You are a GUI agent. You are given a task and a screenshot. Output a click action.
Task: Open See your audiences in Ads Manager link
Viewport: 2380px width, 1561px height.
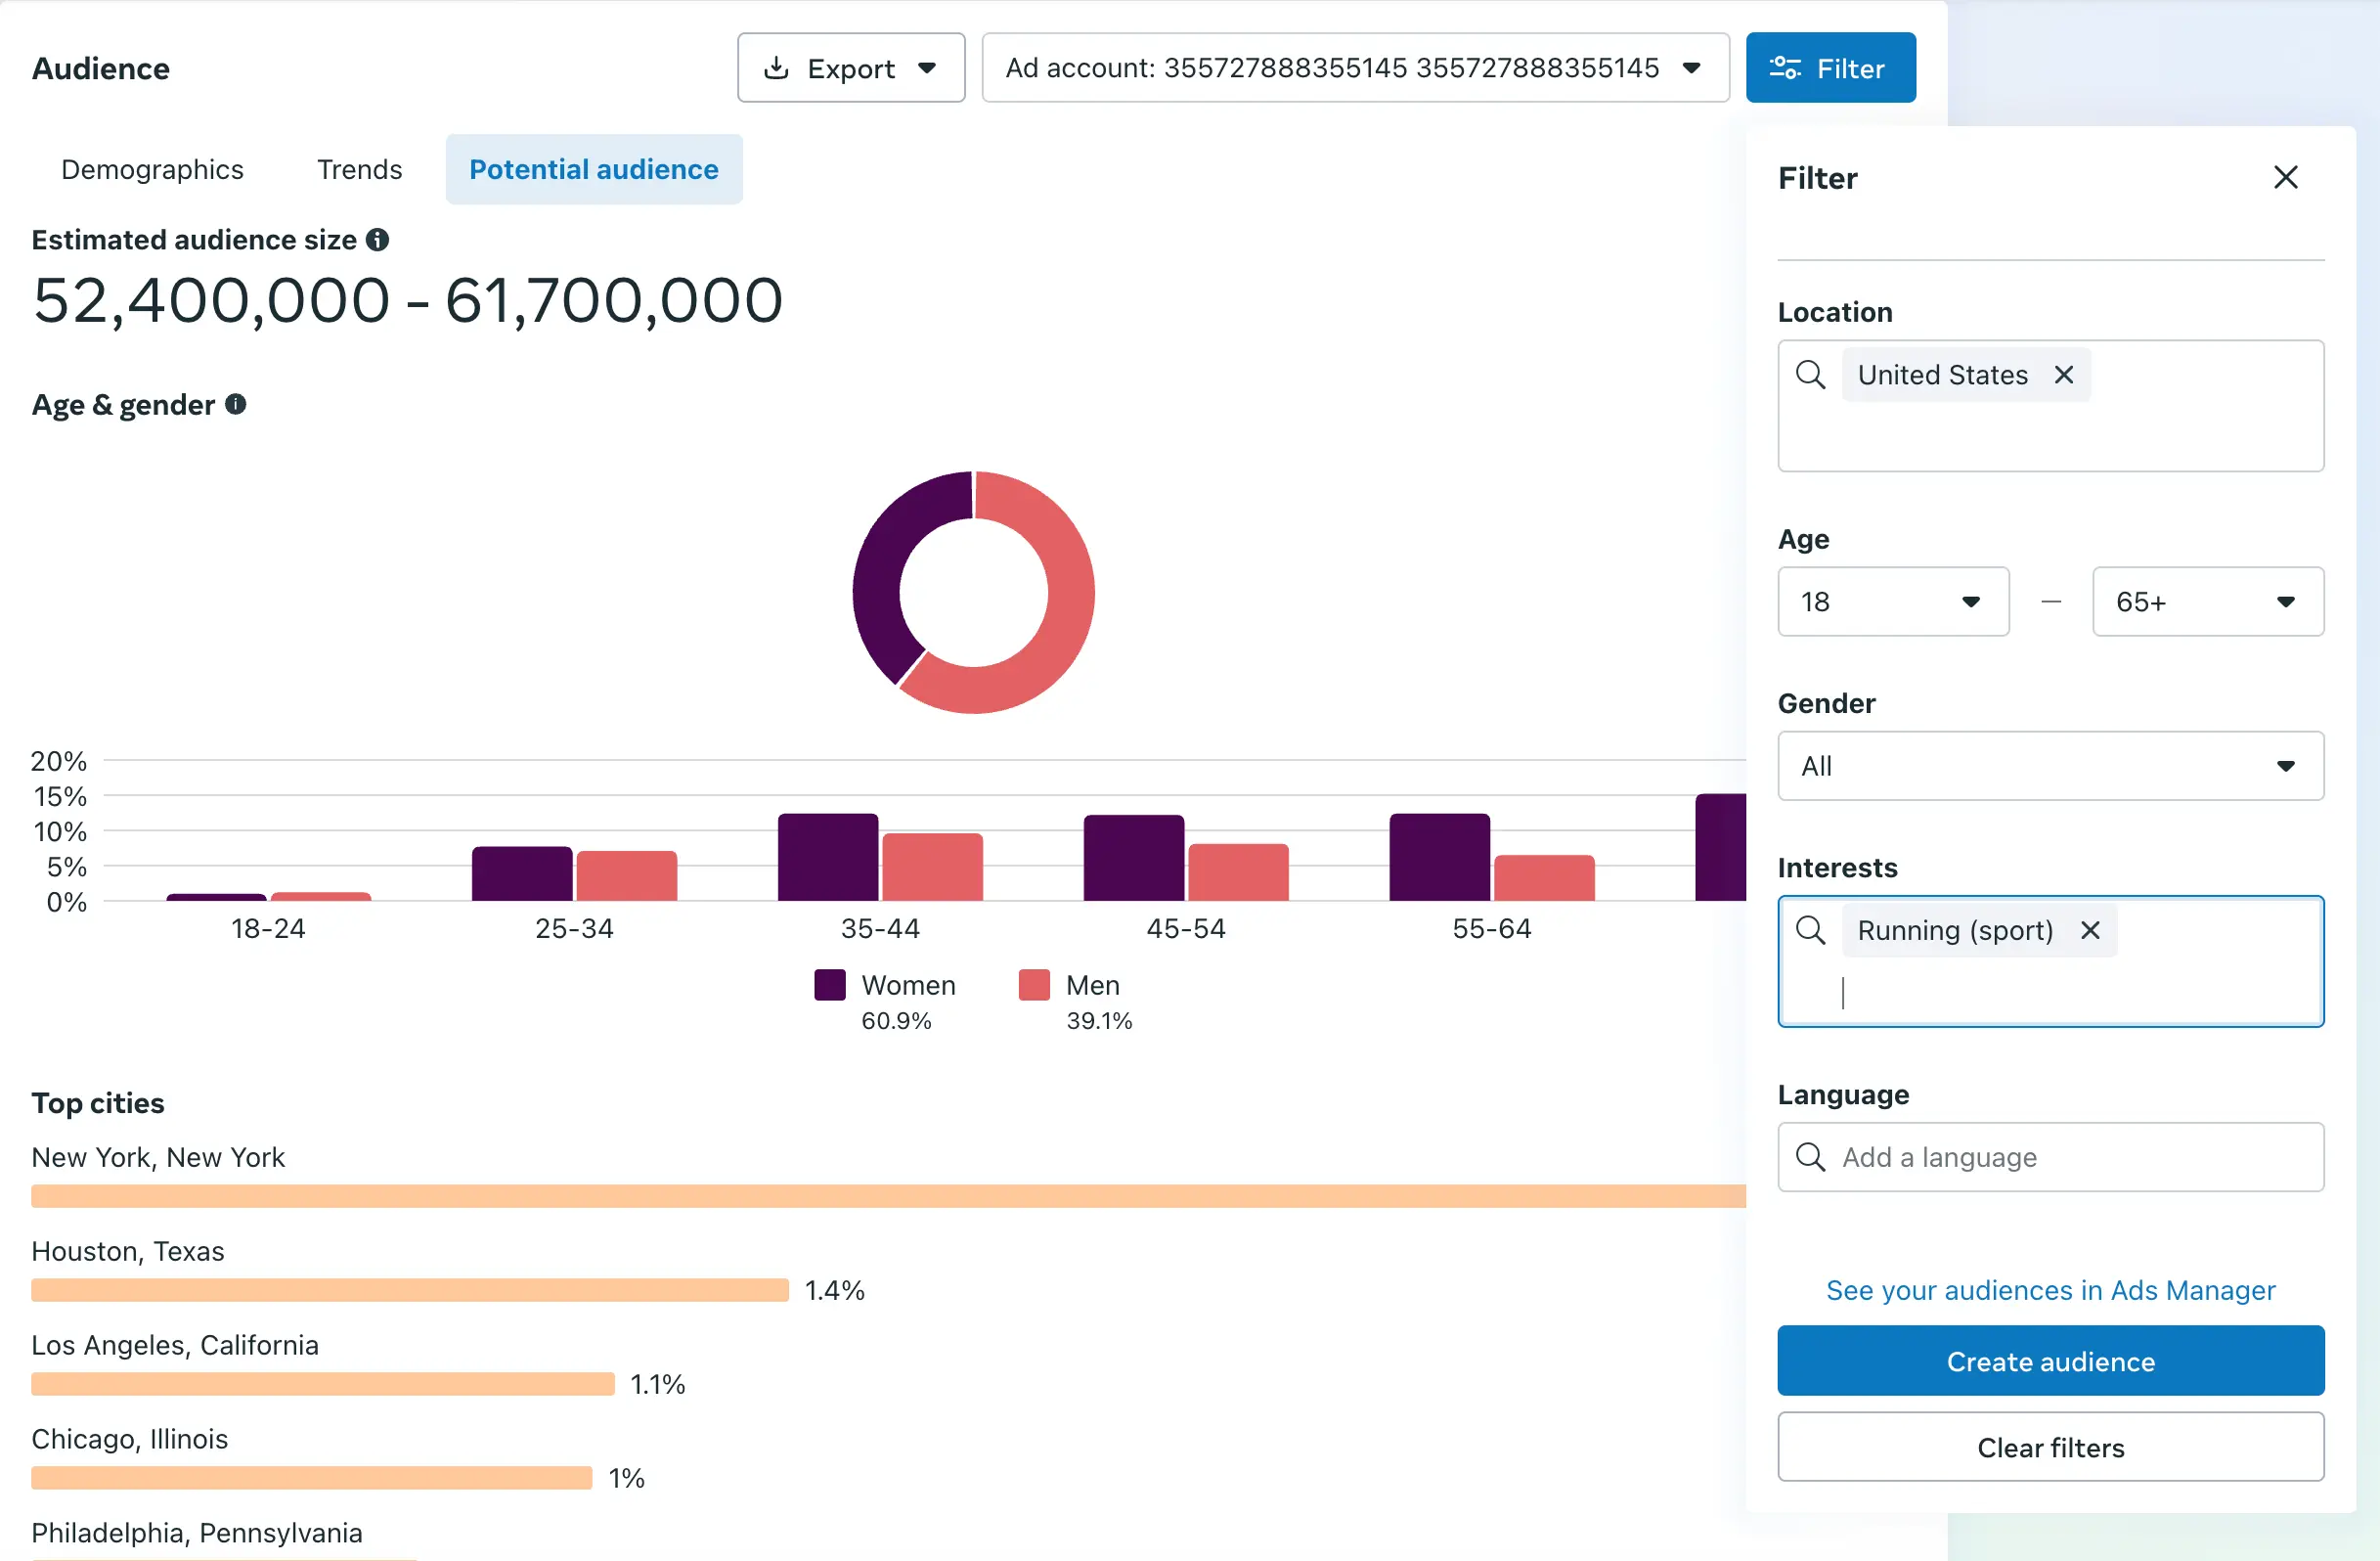click(x=2050, y=1290)
